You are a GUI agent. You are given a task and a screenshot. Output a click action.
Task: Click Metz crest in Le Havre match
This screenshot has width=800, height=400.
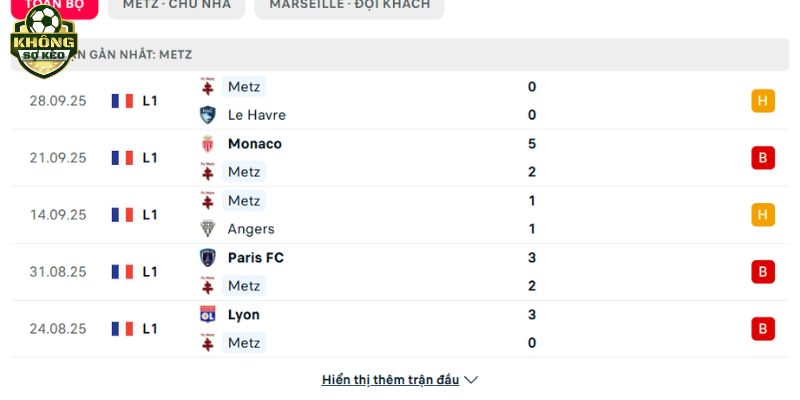[x=208, y=87]
